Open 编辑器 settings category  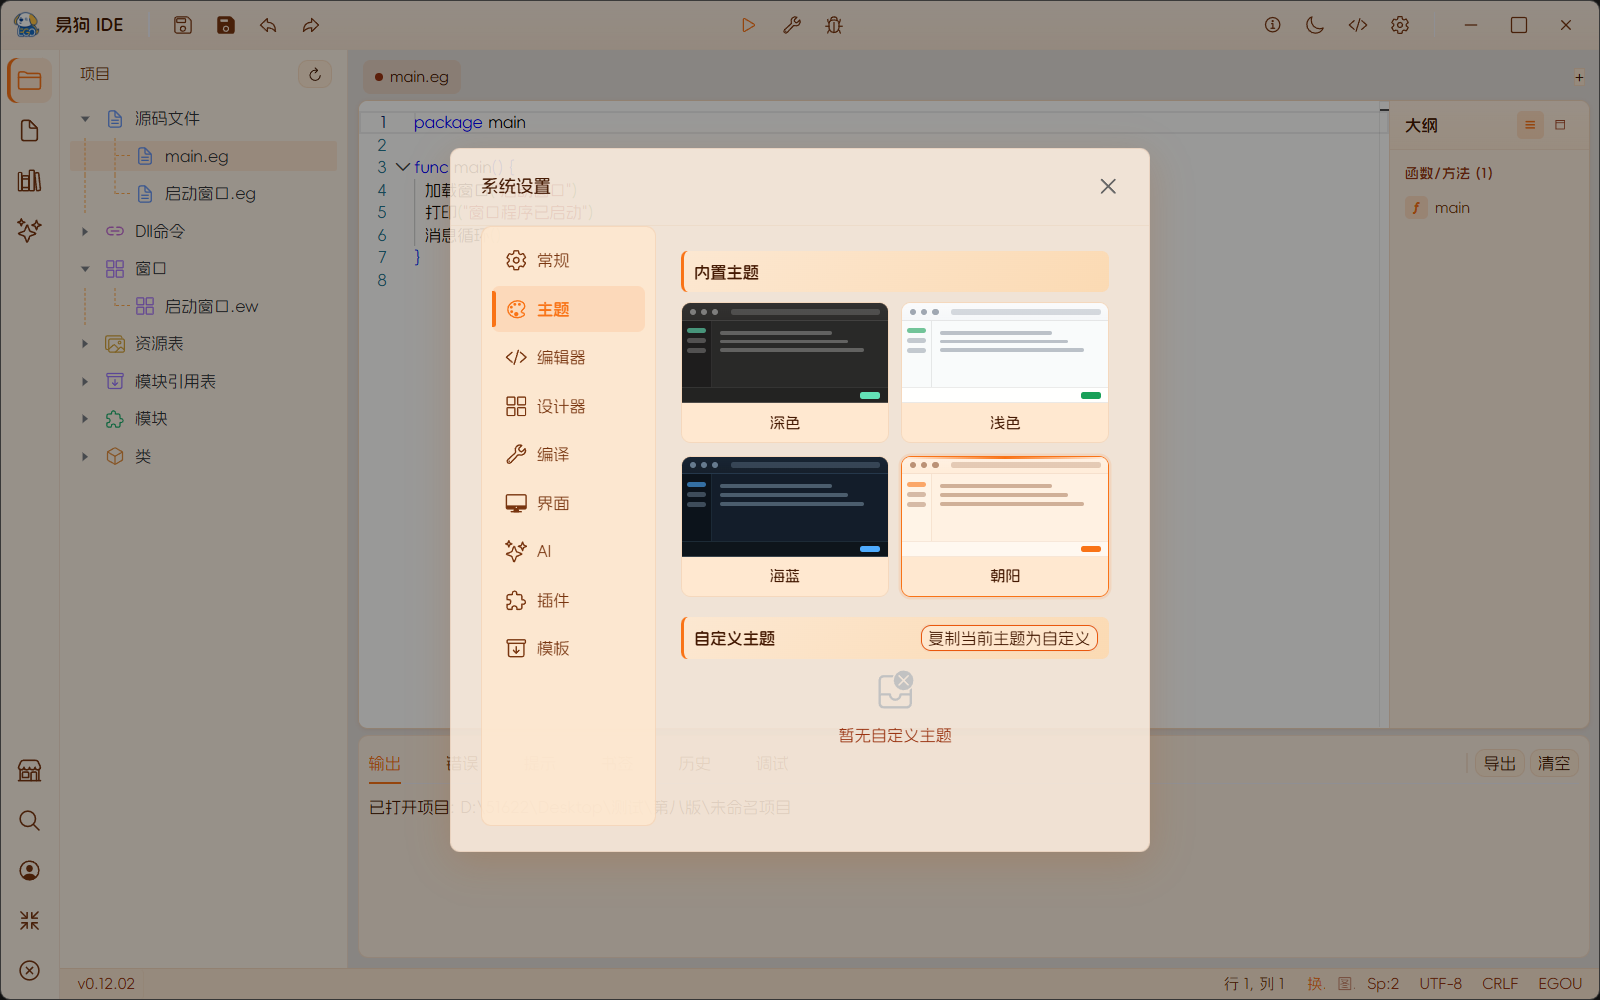point(568,357)
